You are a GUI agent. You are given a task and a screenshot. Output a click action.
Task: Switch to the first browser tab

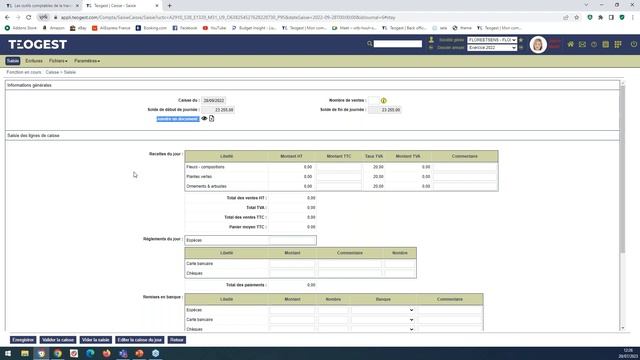tap(41, 6)
